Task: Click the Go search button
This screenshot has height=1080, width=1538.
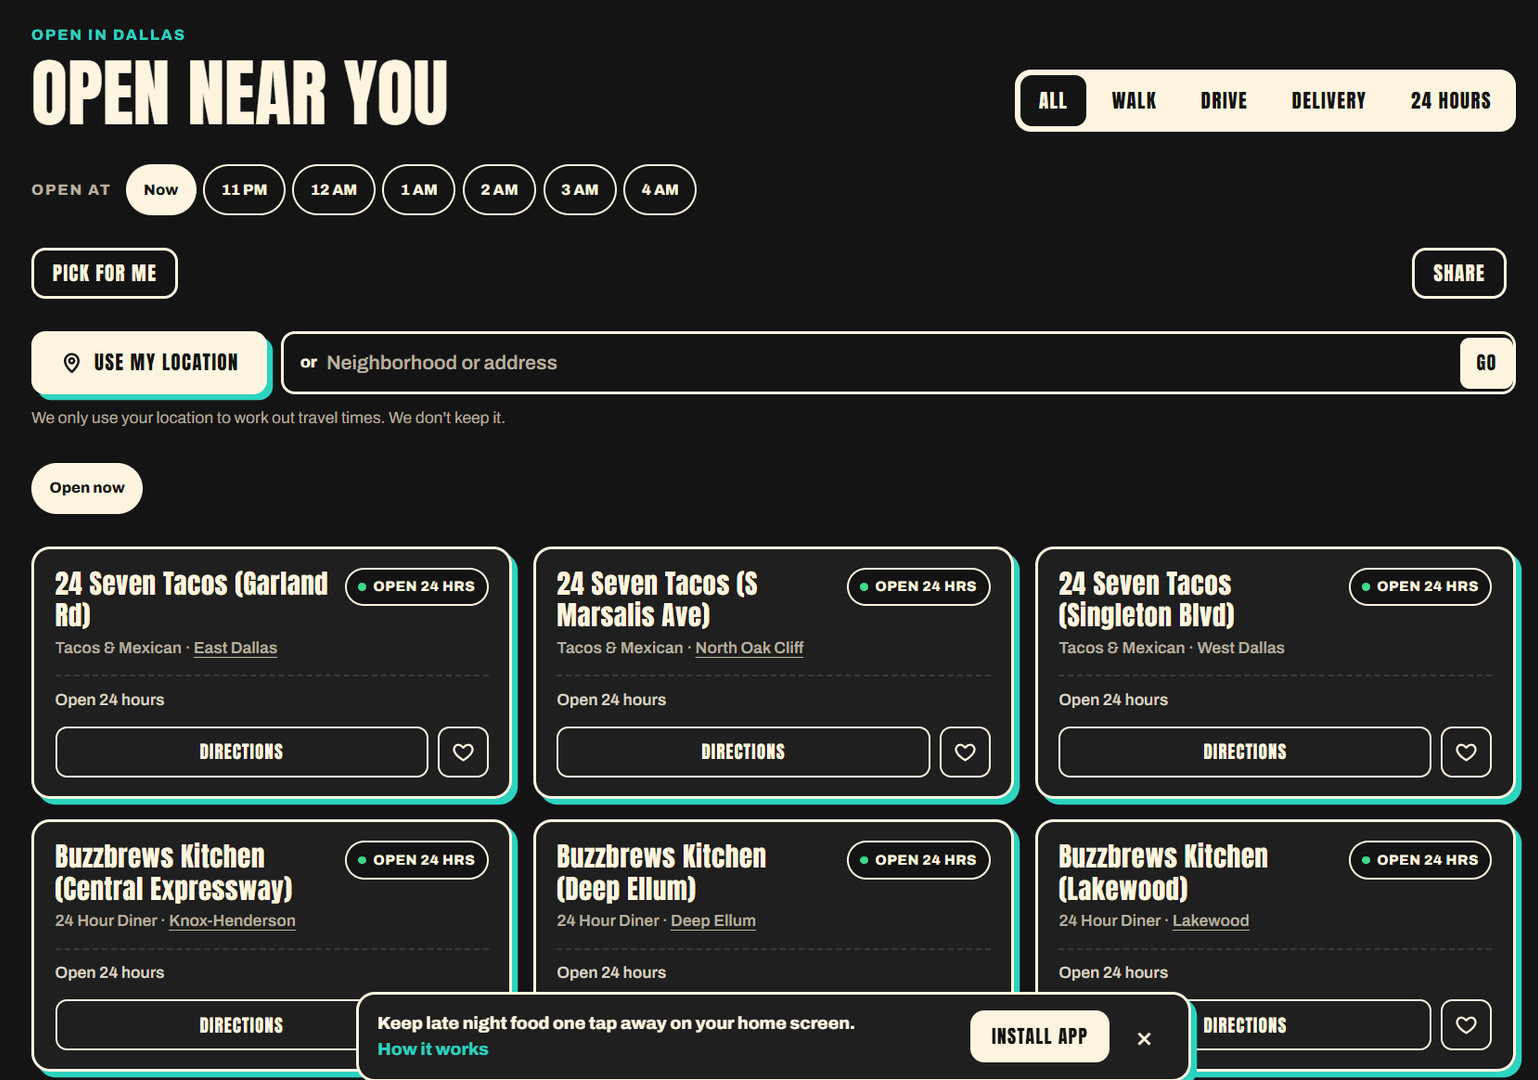Action: pos(1486,363)
